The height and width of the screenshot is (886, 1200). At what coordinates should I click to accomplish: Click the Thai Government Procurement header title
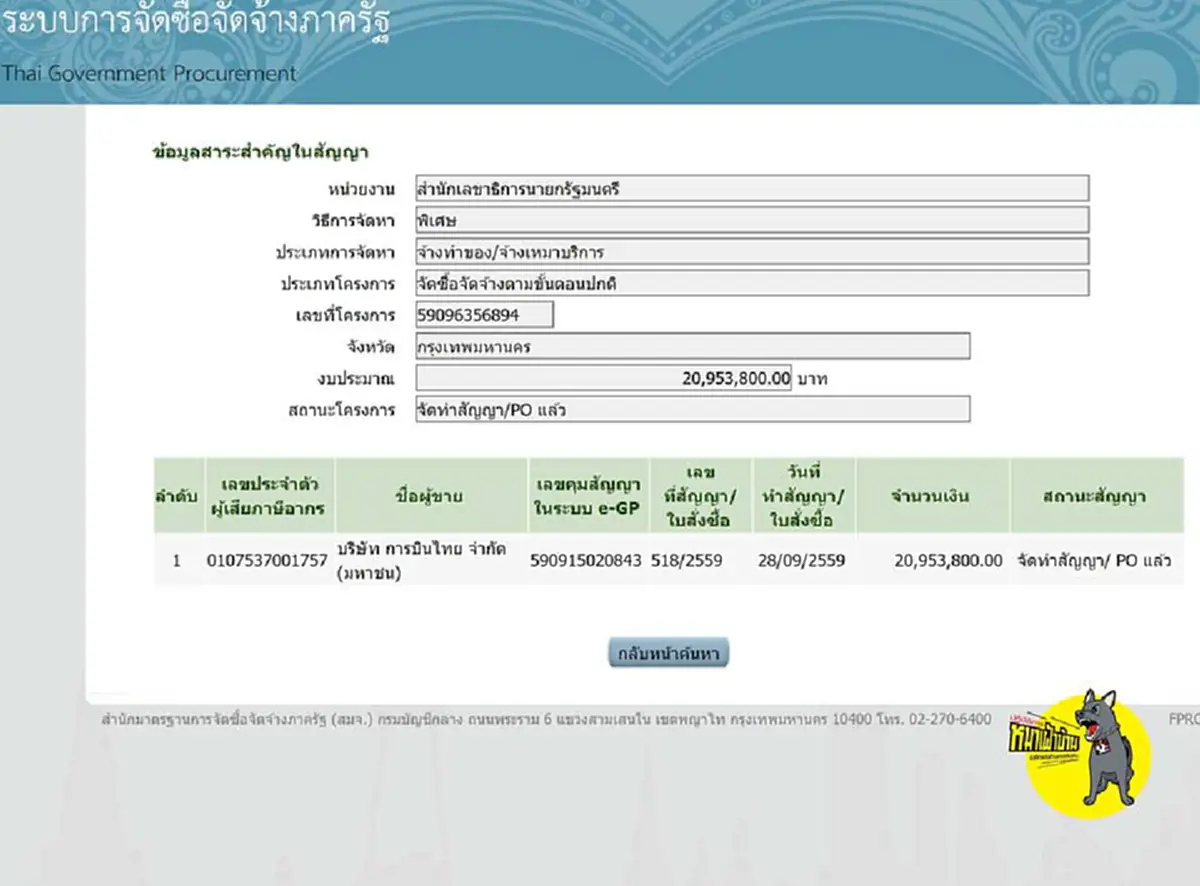click(148, 73)
